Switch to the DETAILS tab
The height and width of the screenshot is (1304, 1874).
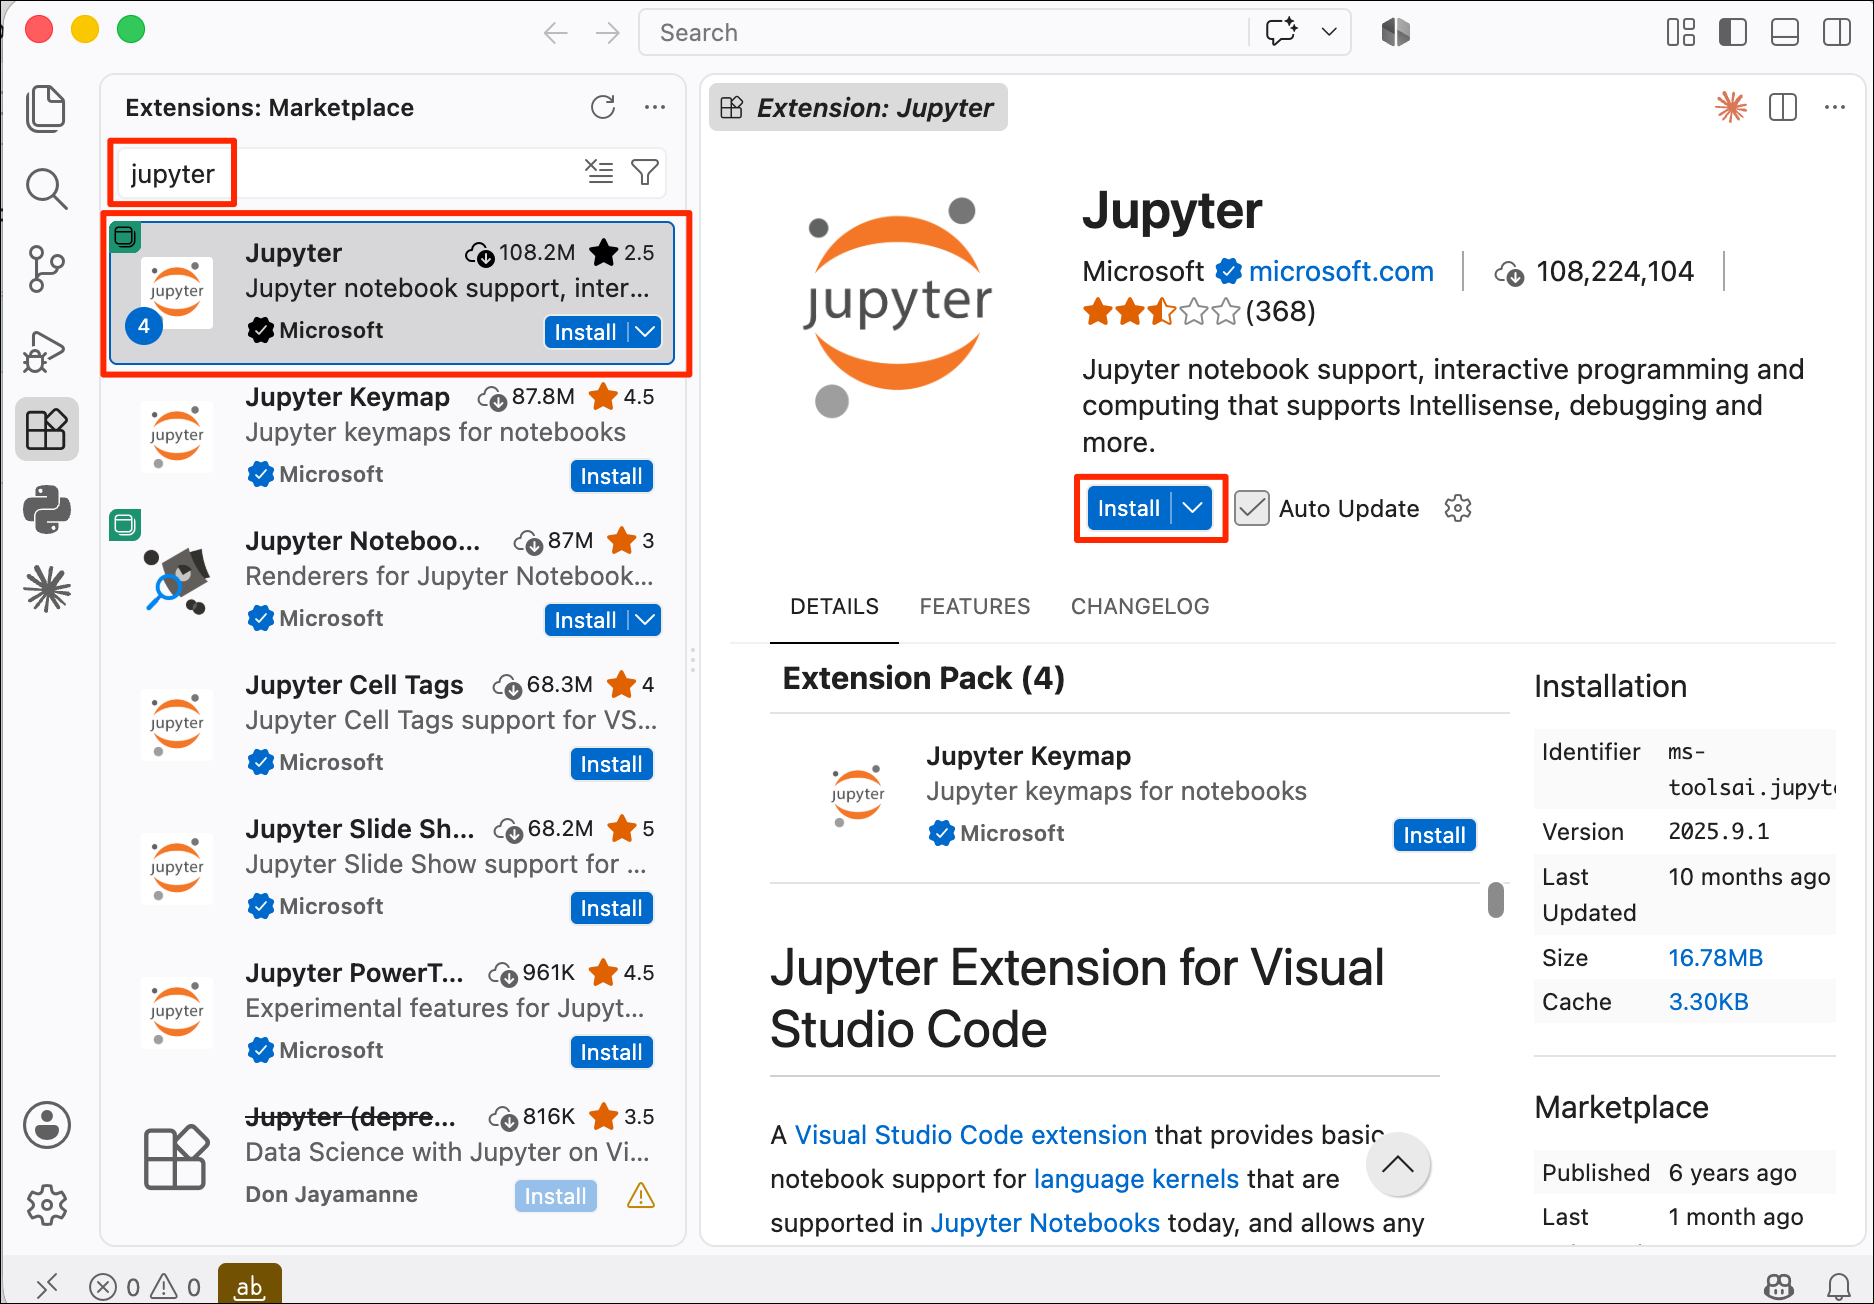click(834, 606)
